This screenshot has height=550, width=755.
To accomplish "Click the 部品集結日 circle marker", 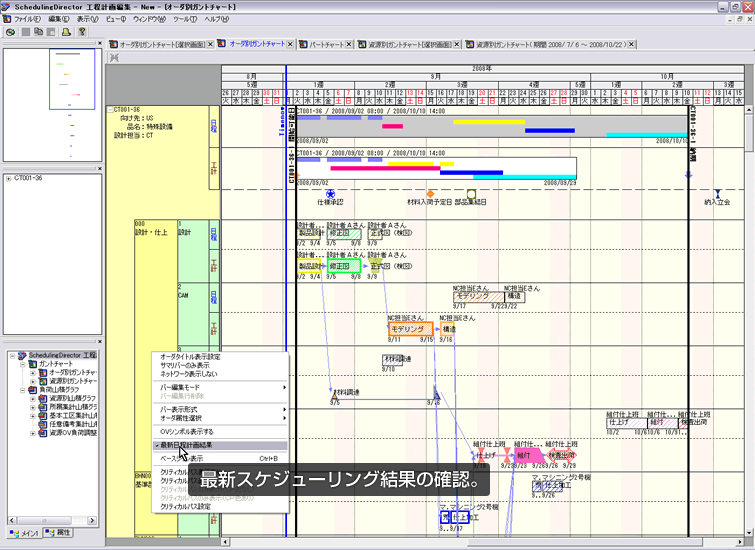I will [471, 194].
